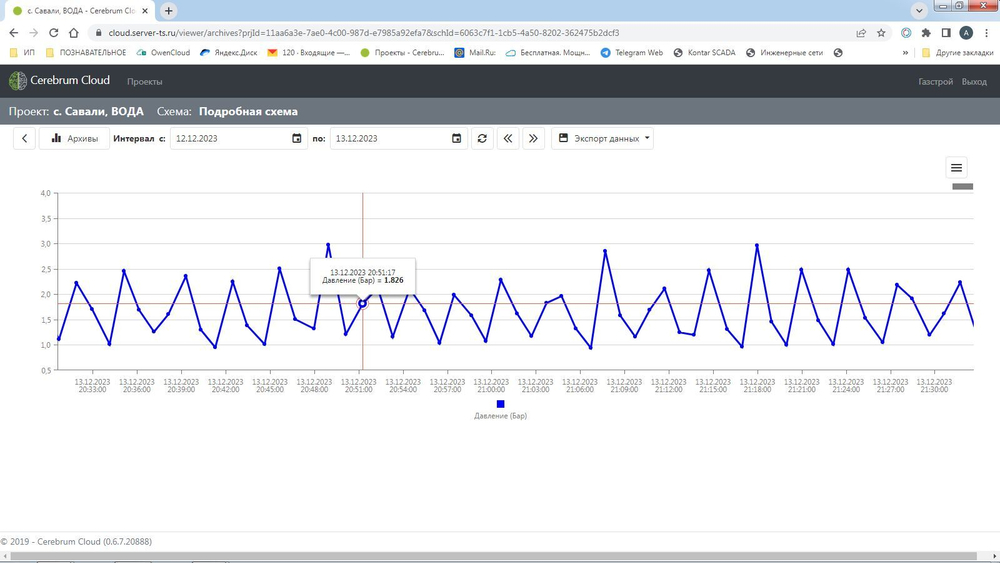Open the Яндекс.Диск bookmark

(229, 53)
